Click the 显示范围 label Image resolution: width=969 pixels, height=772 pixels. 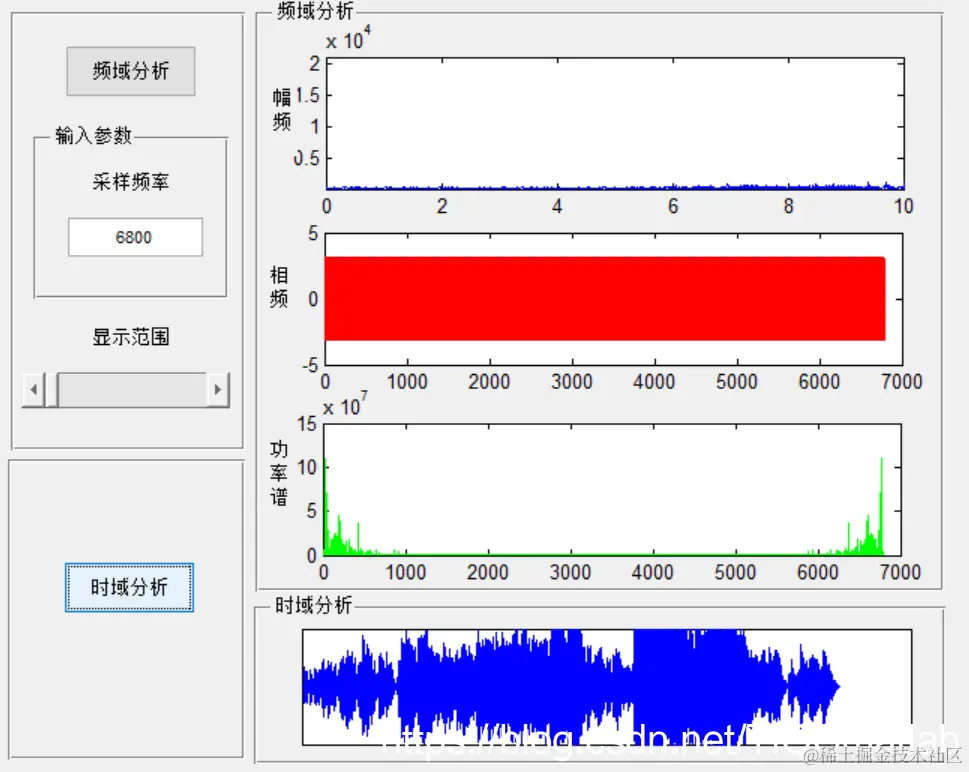[130, 337]
